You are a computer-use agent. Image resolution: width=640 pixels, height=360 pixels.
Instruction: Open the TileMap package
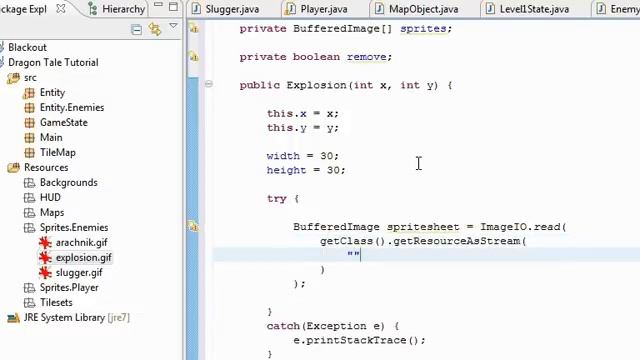click(58, 153)
